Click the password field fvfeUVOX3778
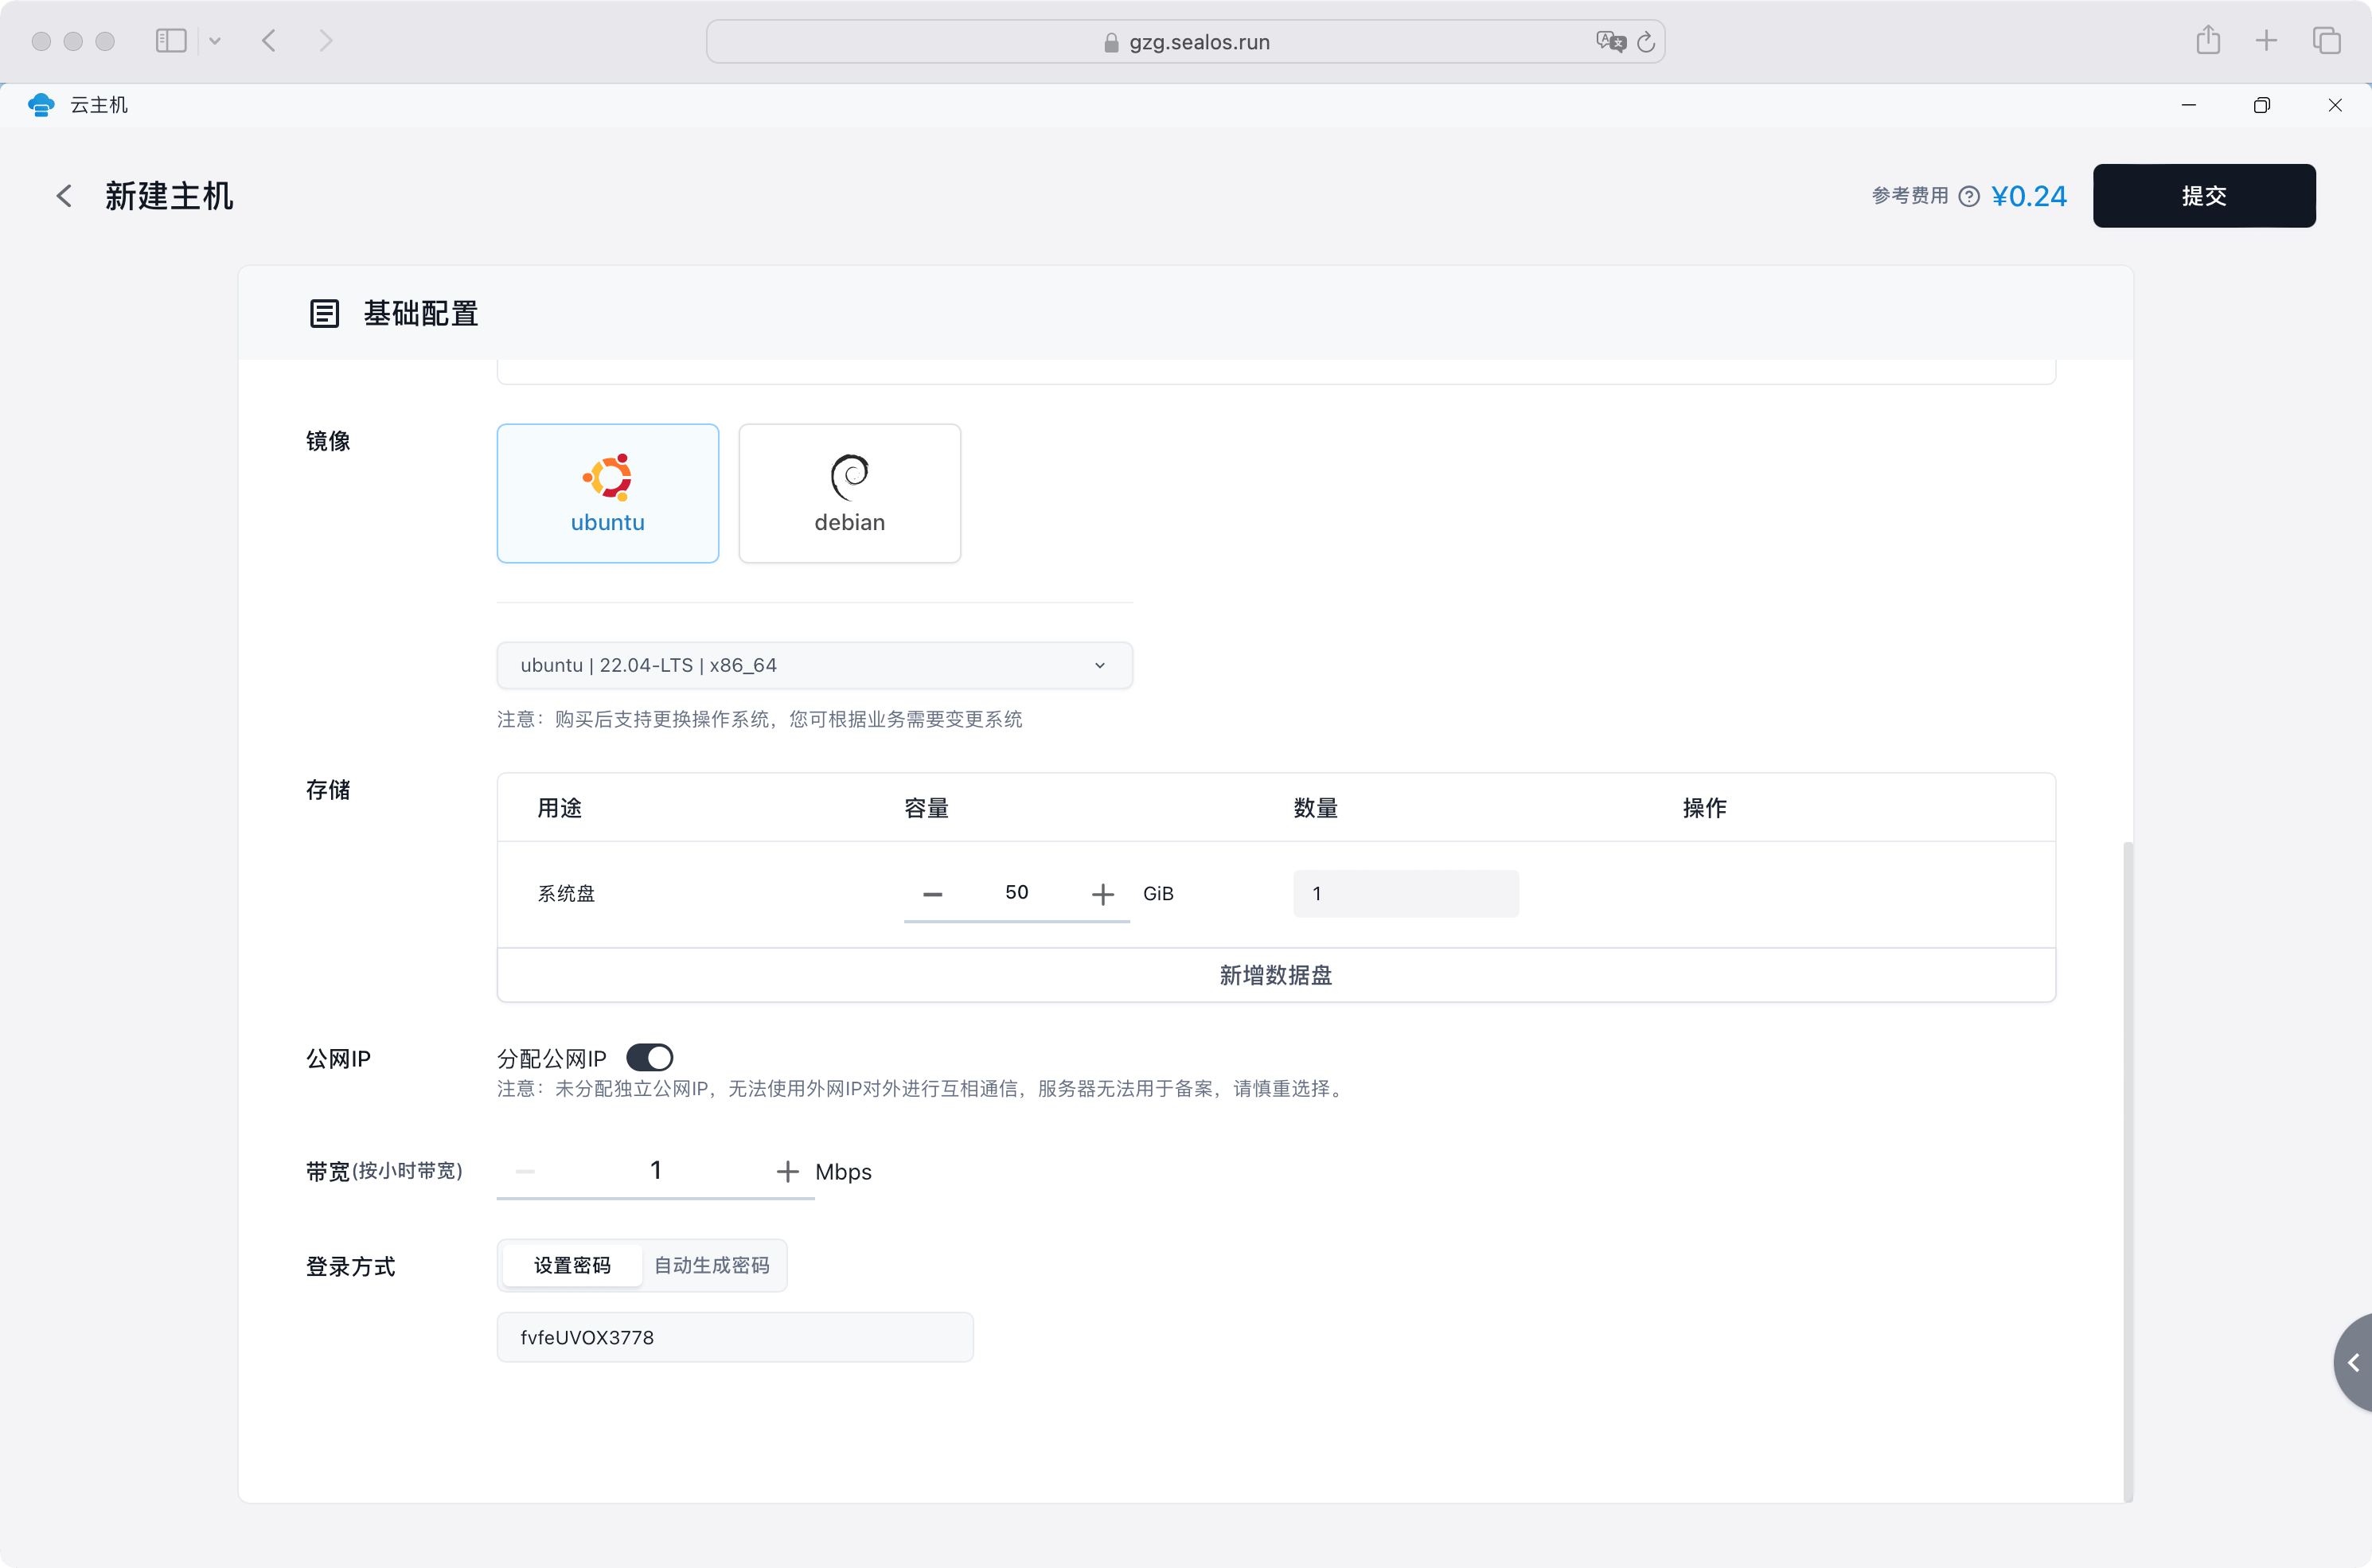 (735, 1337)
